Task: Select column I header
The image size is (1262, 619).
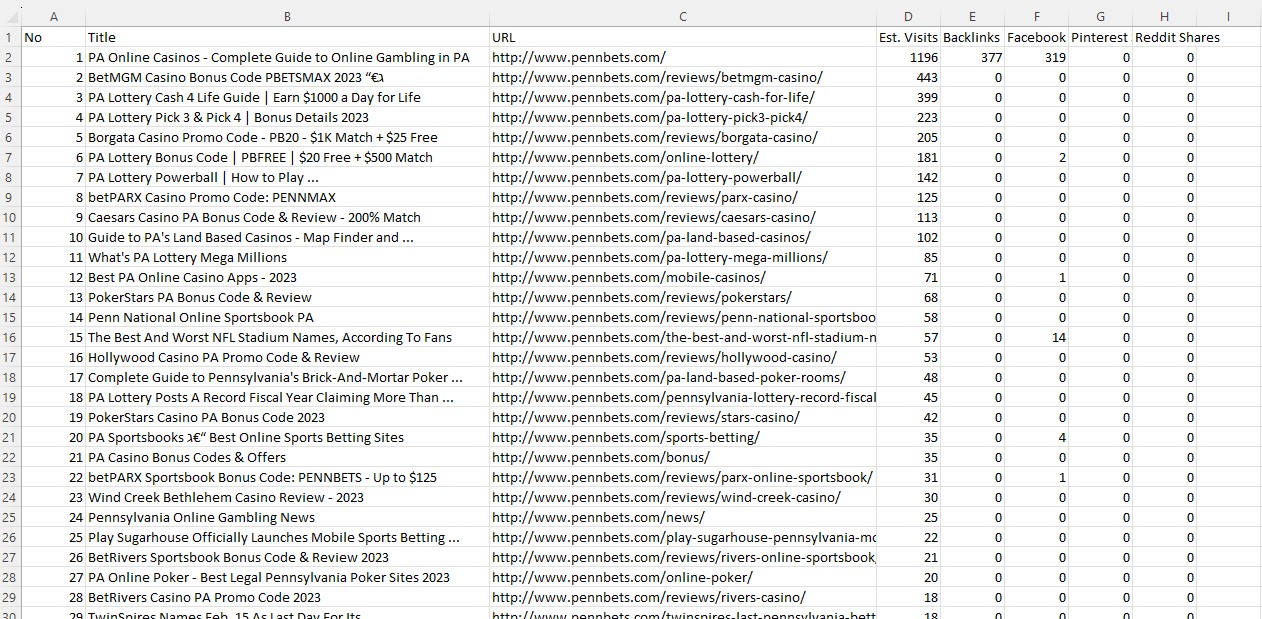Action: (x=1228, y=17)
